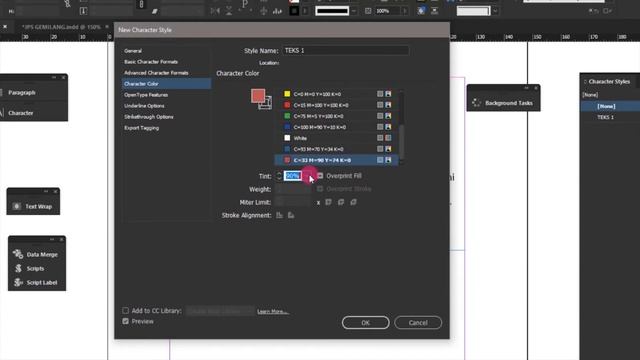This screenshot has height=360, width=640.
Task: Select the middle Miter Limit join icon
Action: (341, 202)
